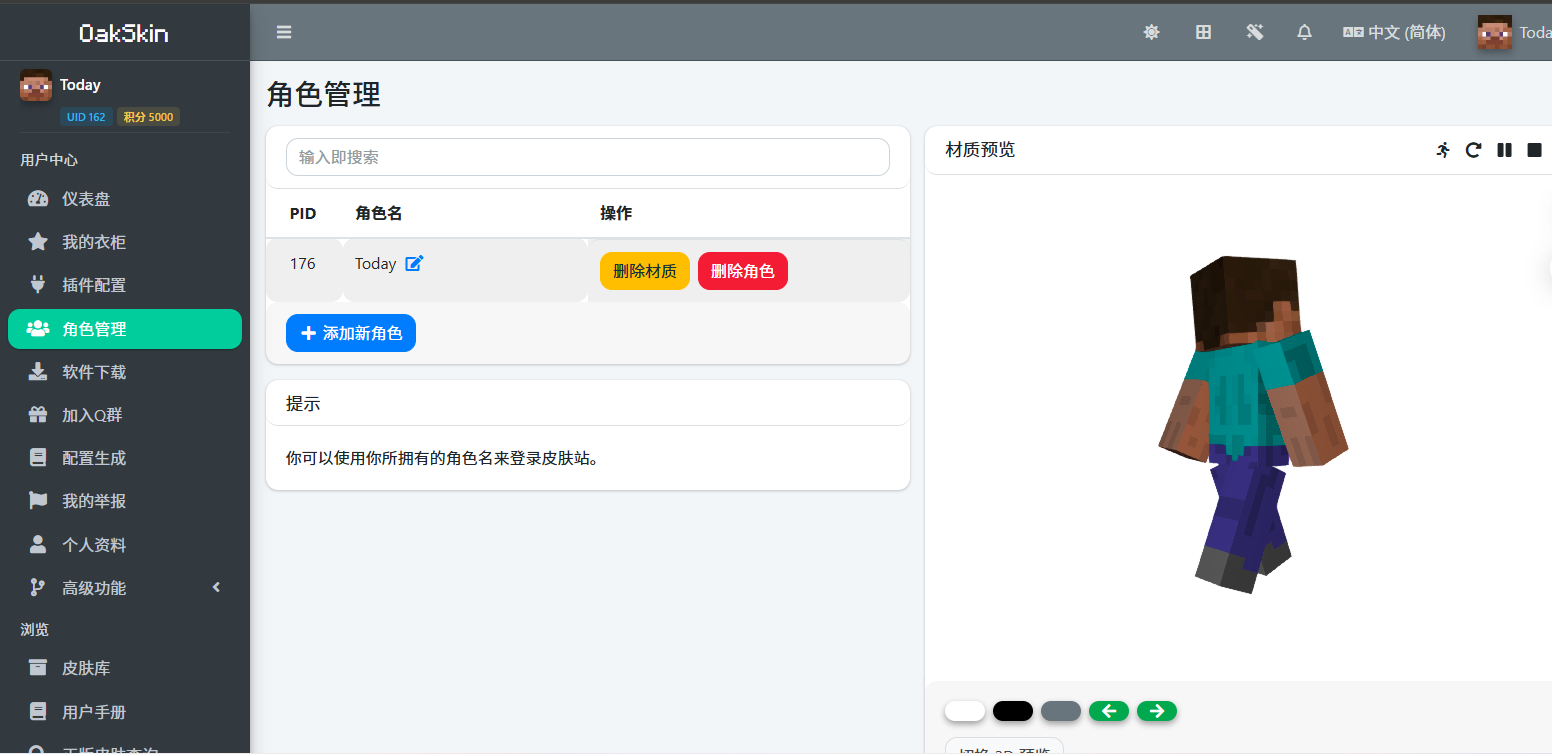Click the green right arrow button
This screenshot has height=754, width=1552.
(1157, 711)
